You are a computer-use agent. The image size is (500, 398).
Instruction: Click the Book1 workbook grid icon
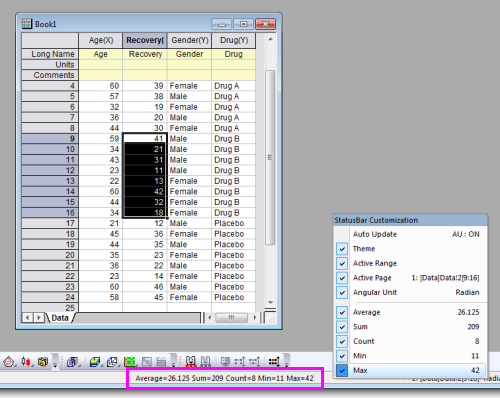[27, 24]
